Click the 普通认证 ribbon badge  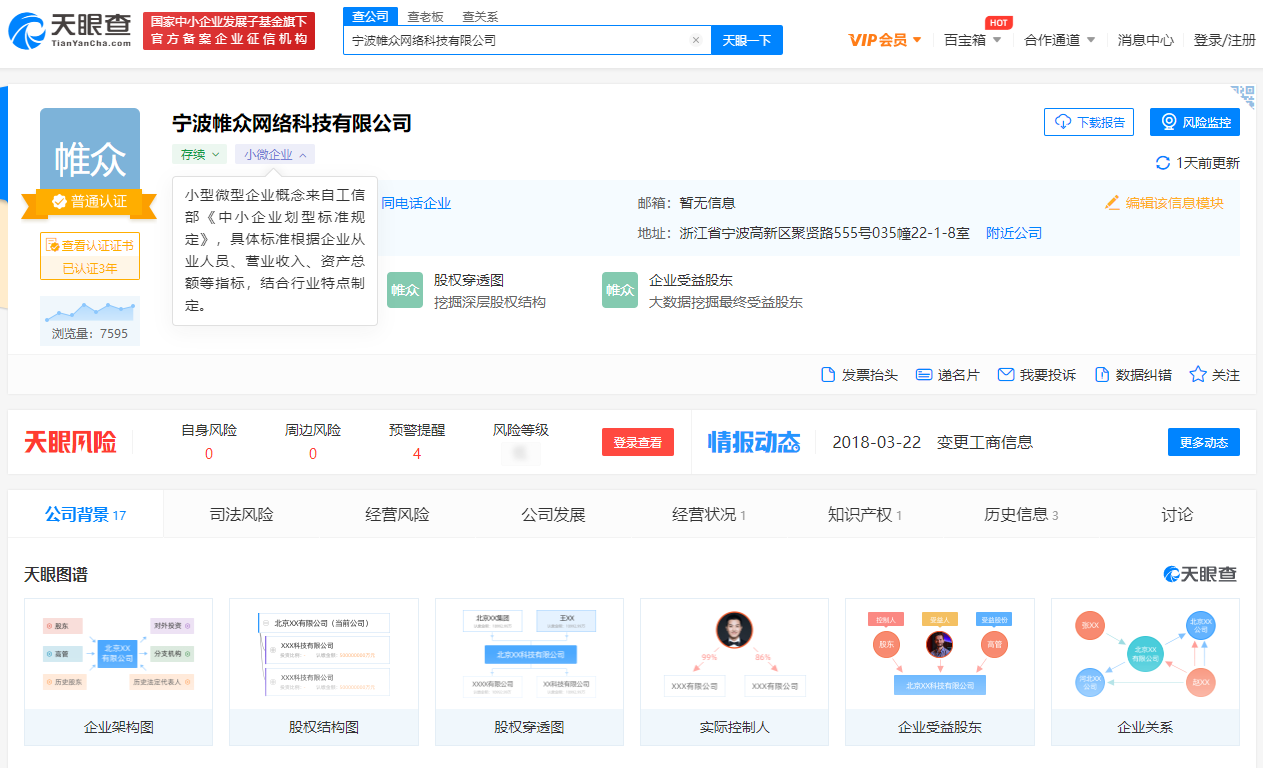point(90,201)
